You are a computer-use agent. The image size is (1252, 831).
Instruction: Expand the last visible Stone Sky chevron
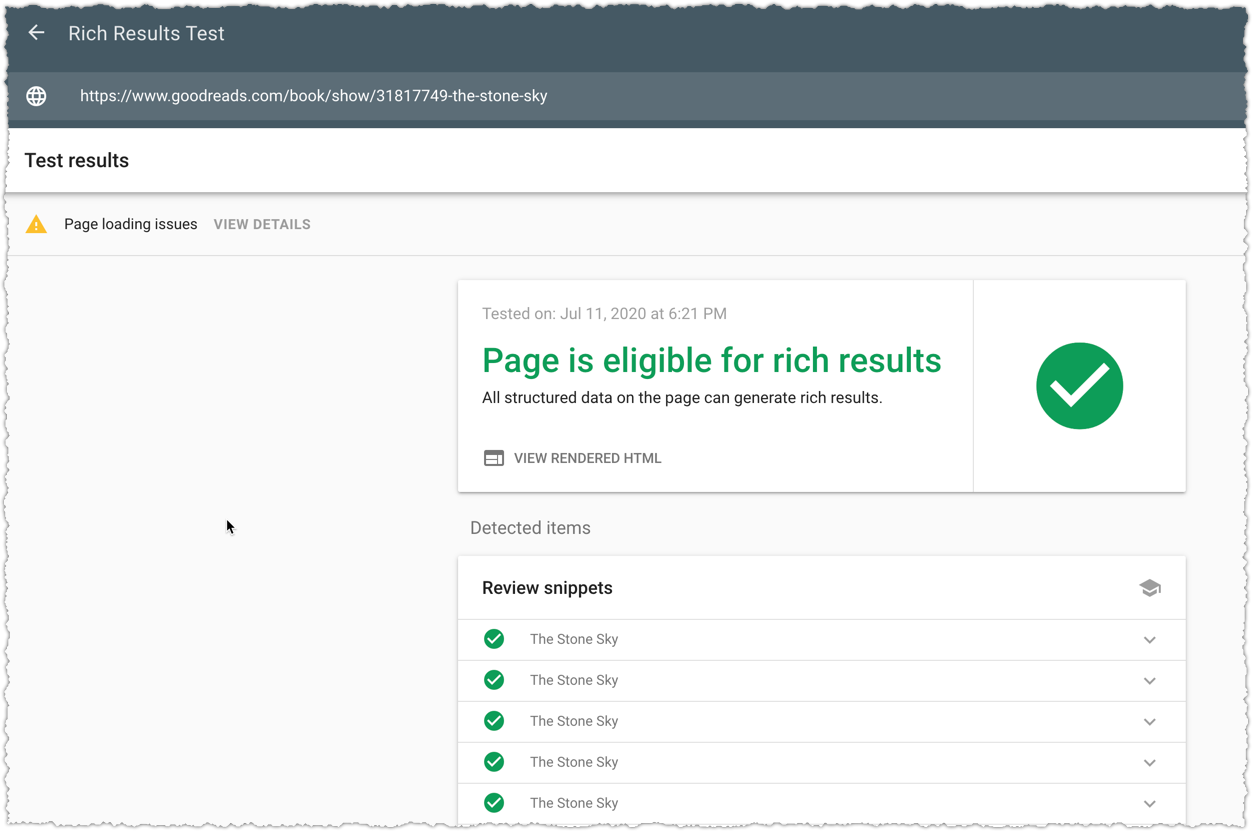pos(1150,804)
